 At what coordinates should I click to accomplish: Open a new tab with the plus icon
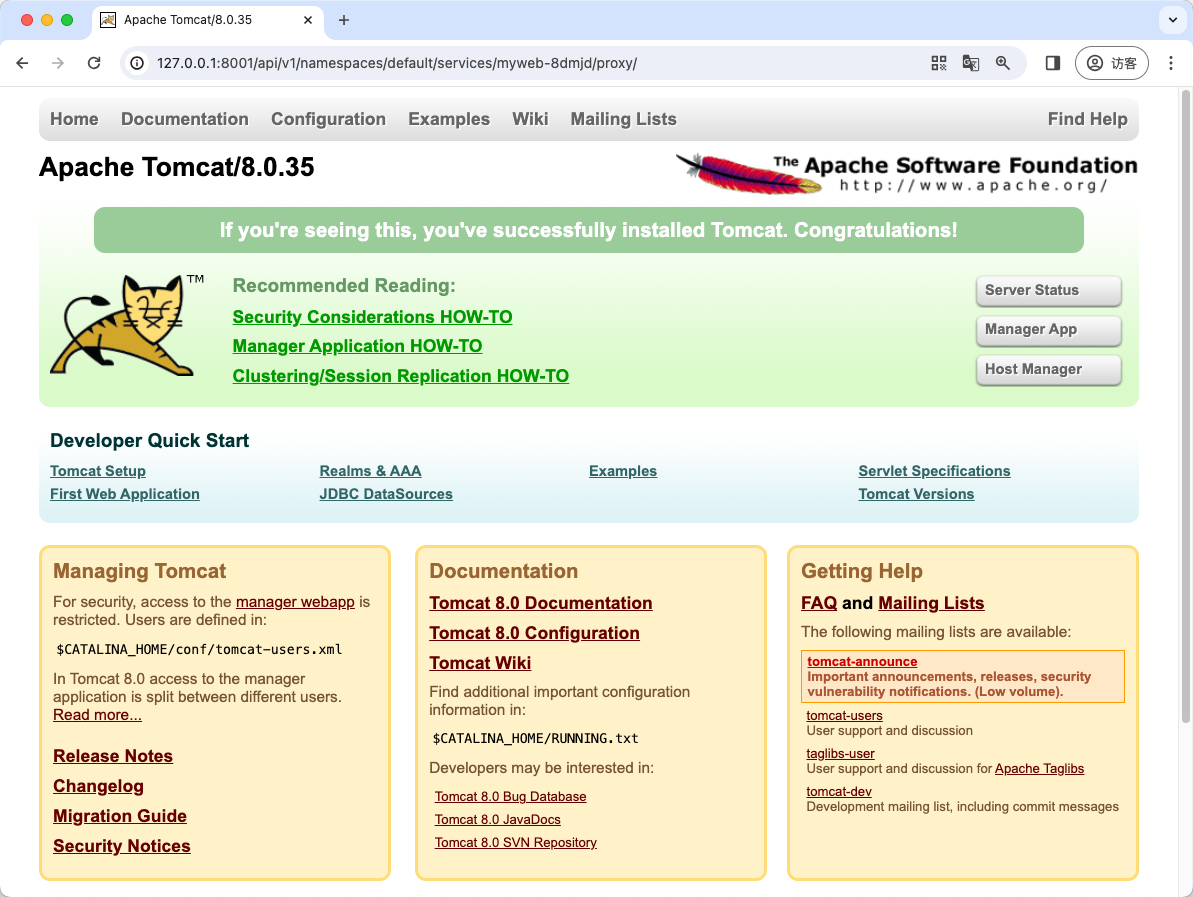click(x=344, y=20)
